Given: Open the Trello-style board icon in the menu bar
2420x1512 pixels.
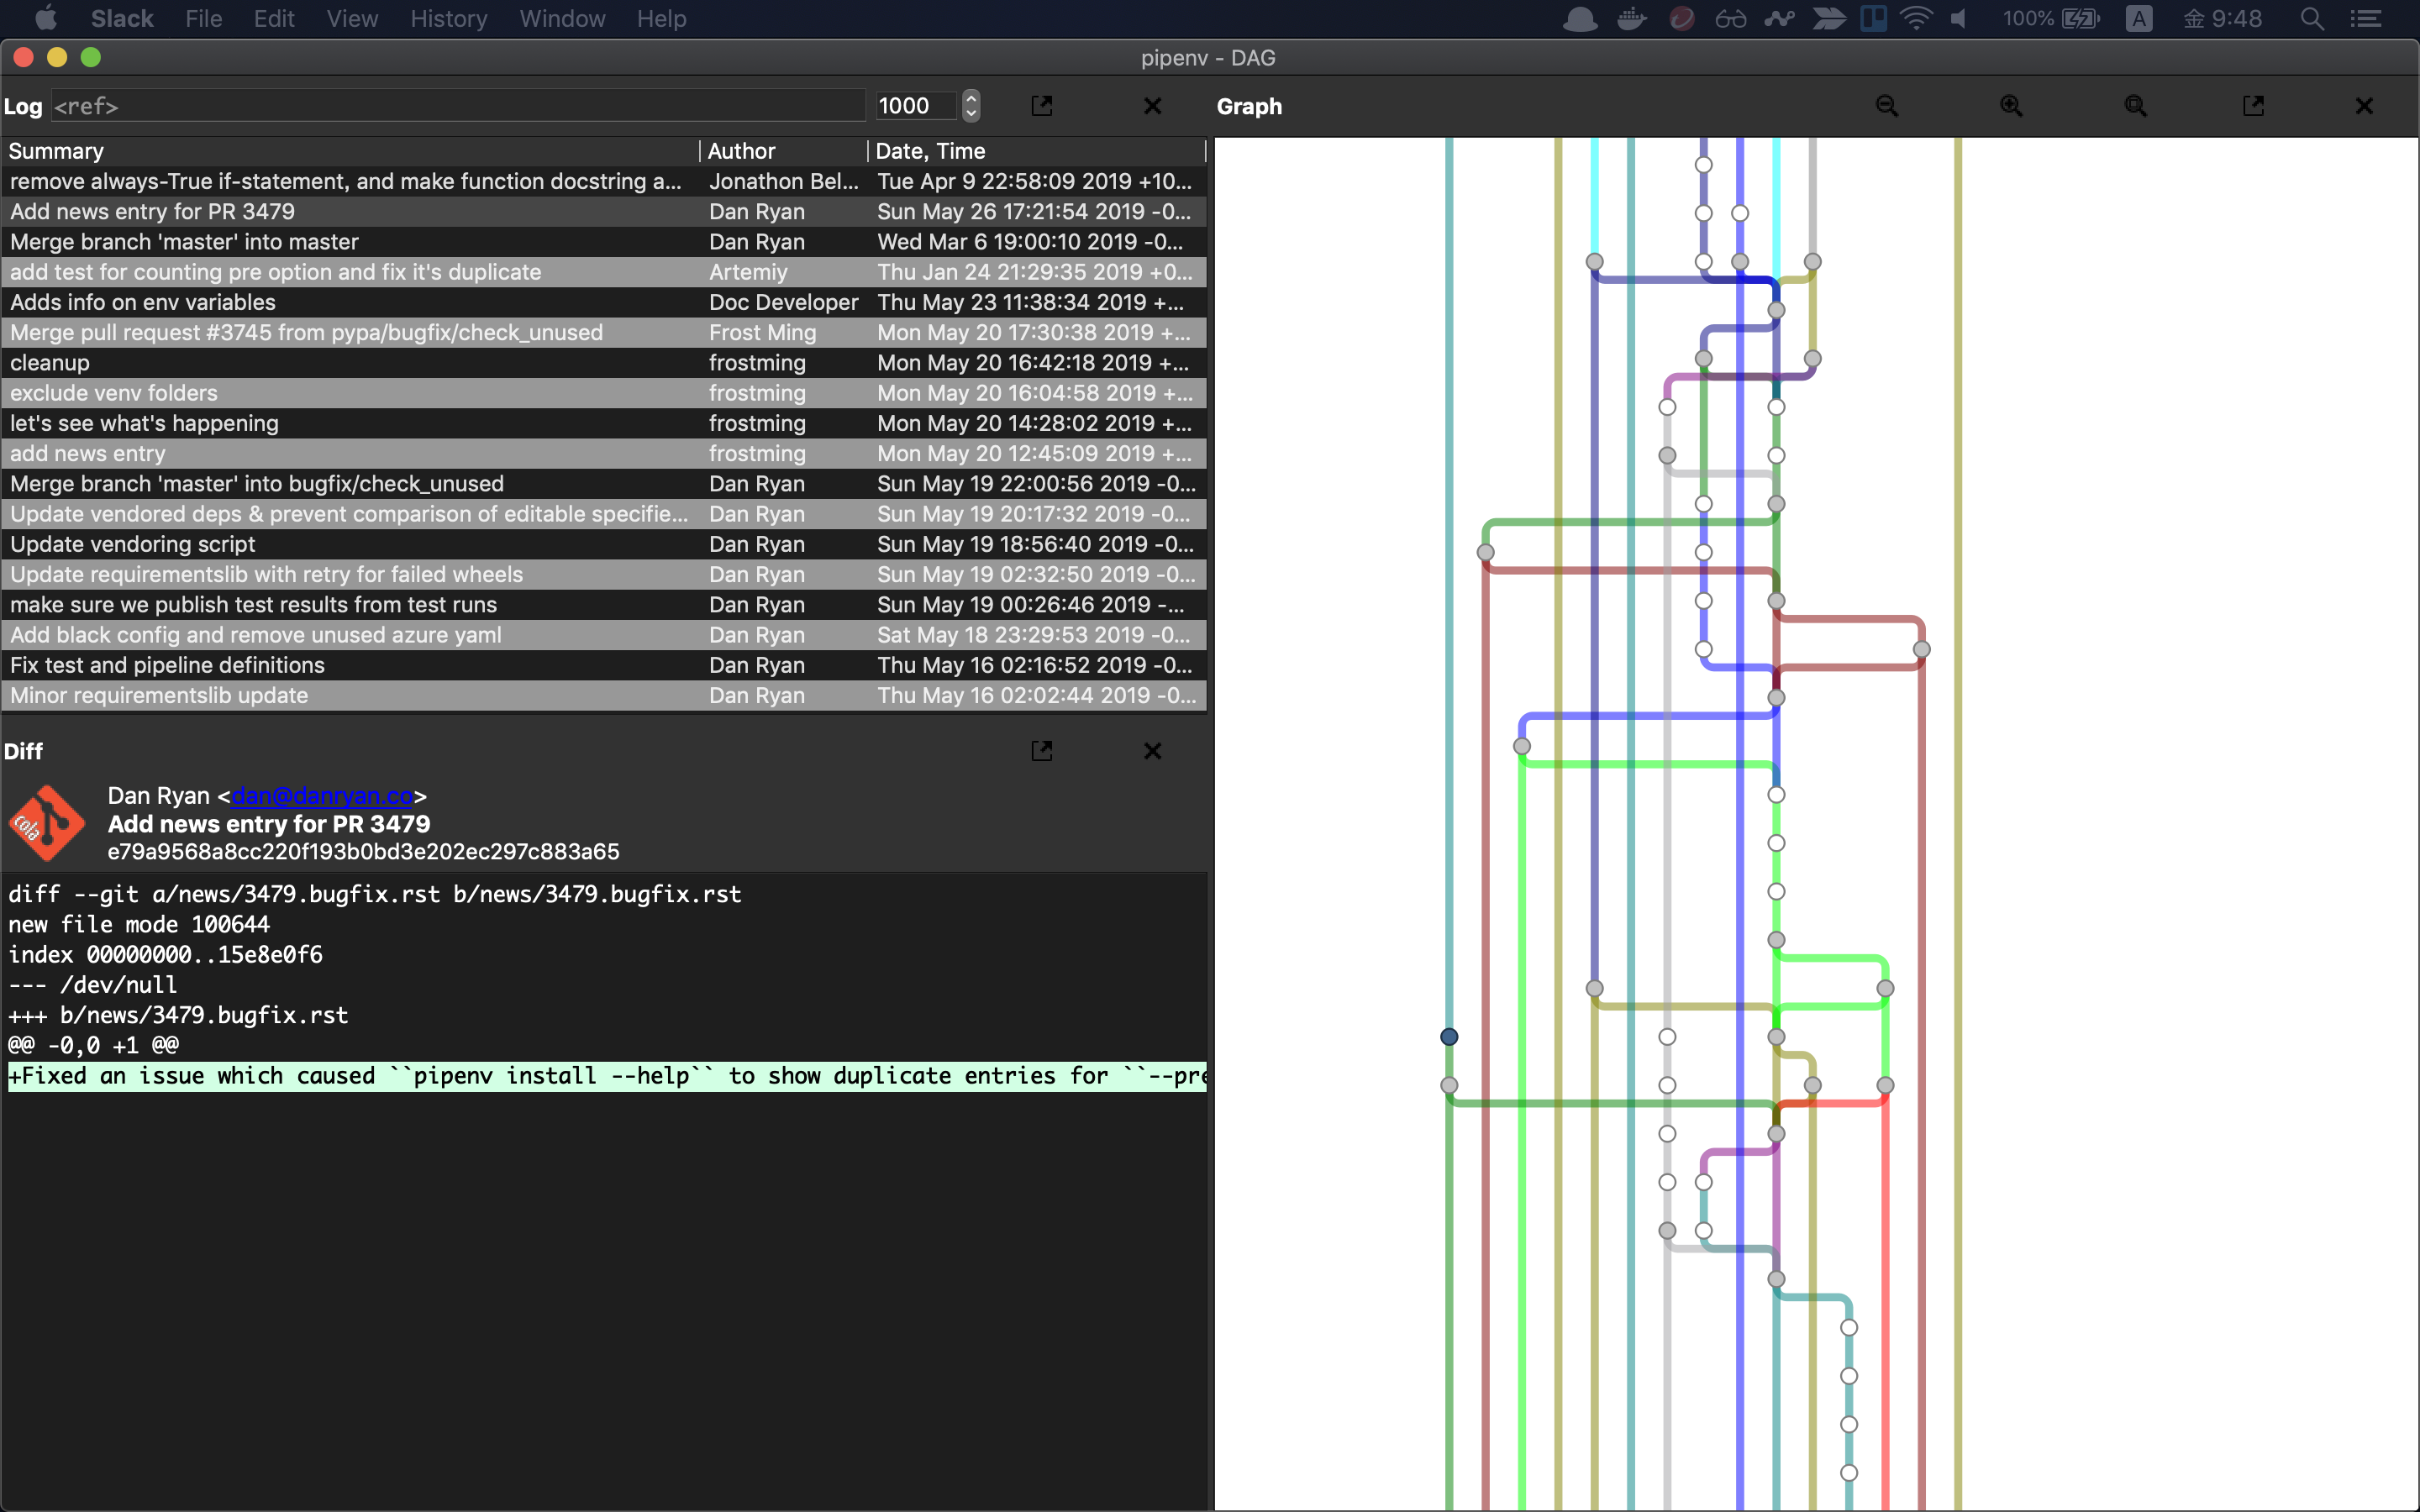Looking at the screenshot, I should point(1873,19).
